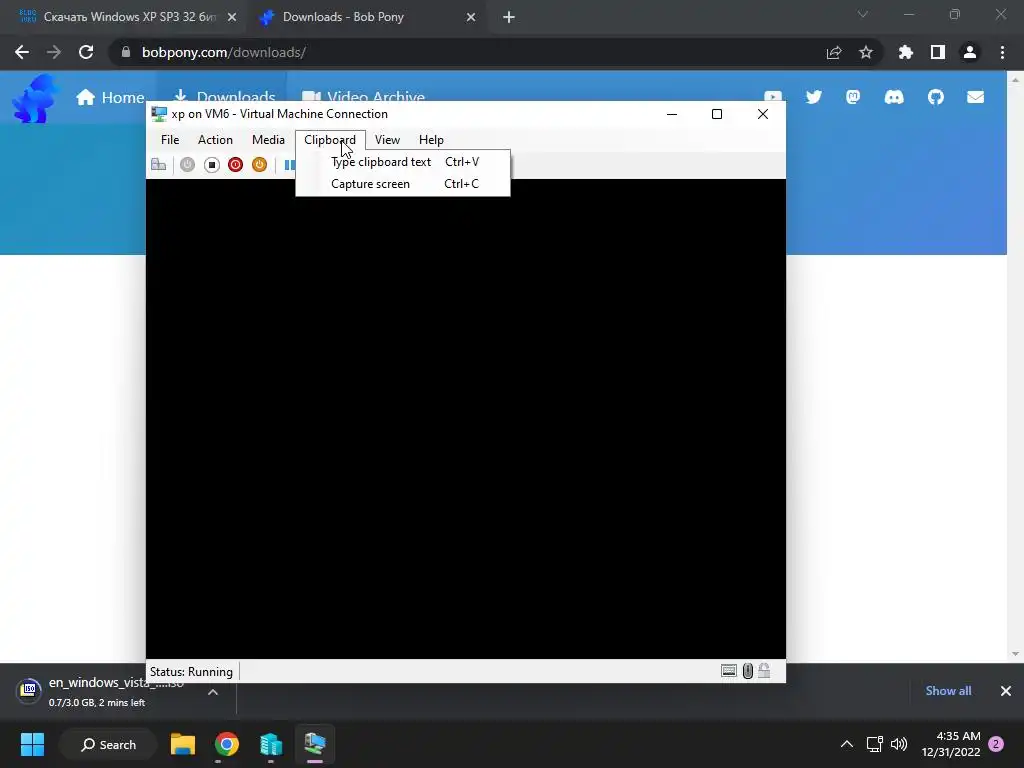Open the Discord icon on Bob Pony site
The height and width of the screenshot is (768, 1024).
[894, 97]
